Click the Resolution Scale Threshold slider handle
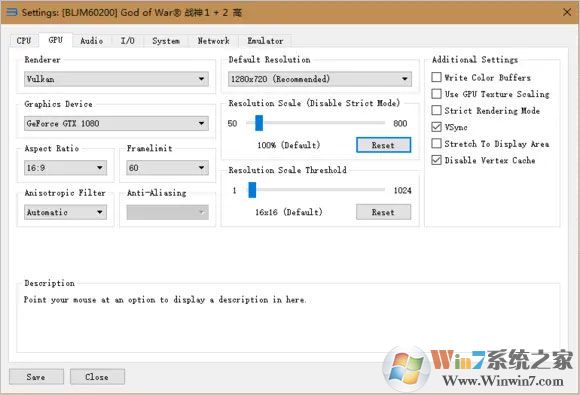The width and height of the screenshot is (580, 395). coord(252,190)
